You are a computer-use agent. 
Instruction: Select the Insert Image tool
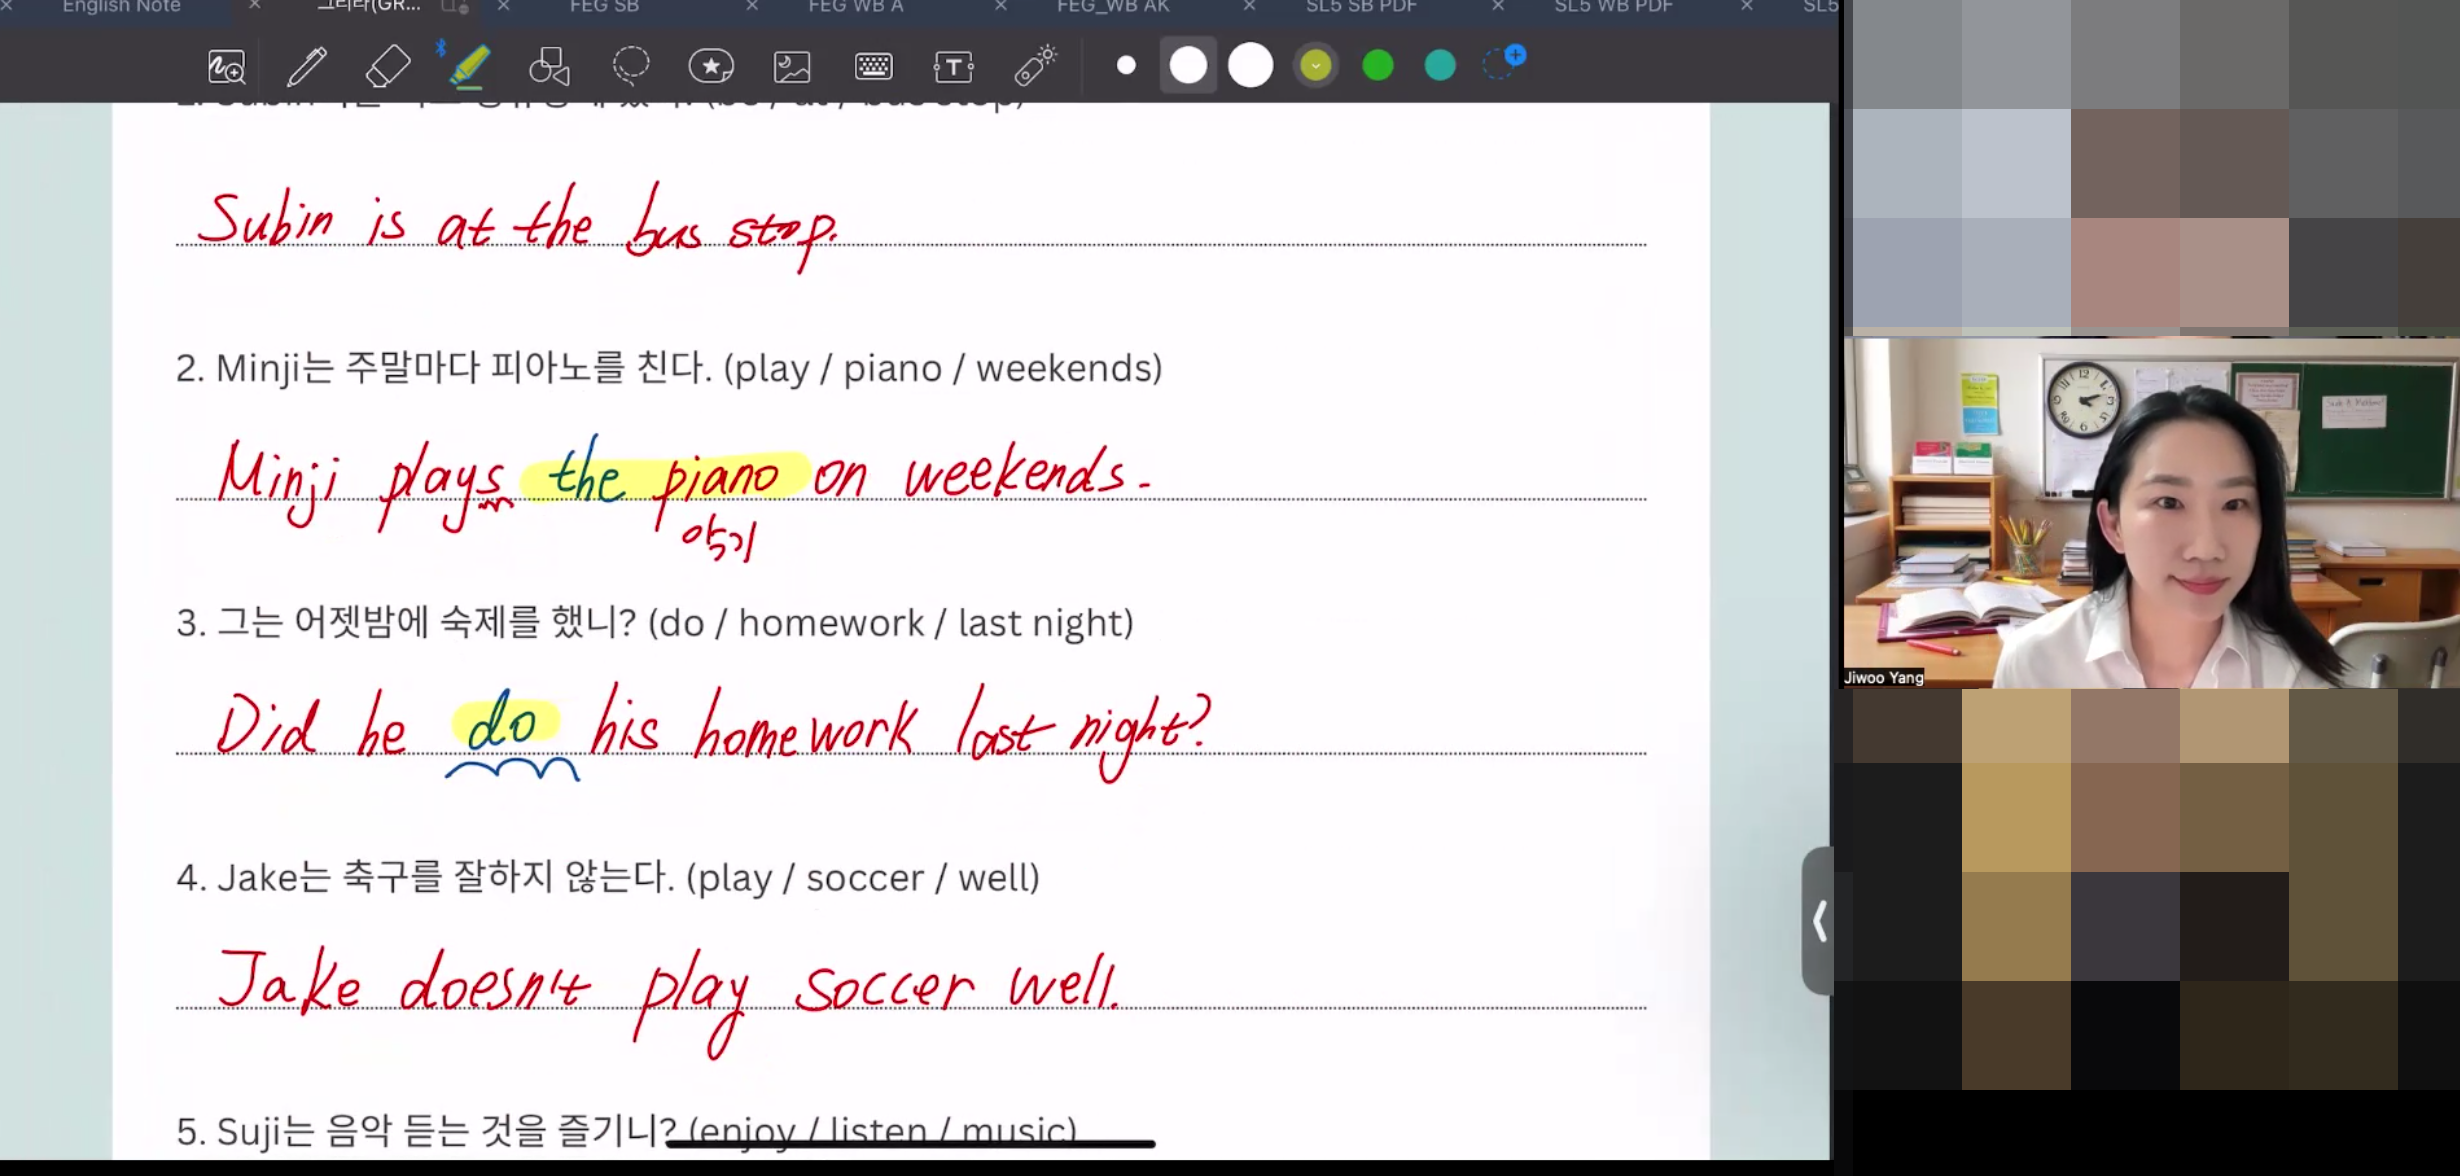[x=792, y=67]
